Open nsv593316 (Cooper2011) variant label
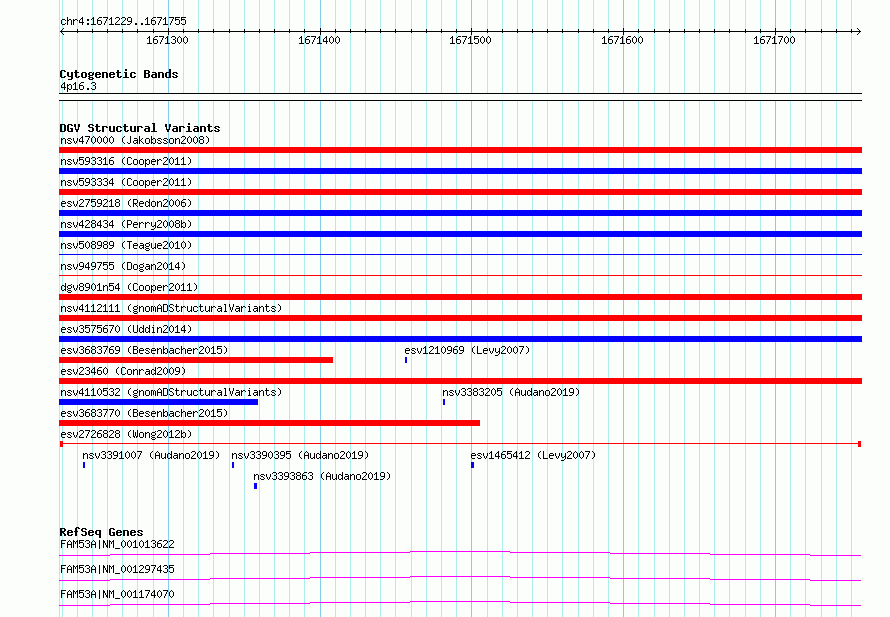This screenshot has height=617, width=890. tap(126, 161)
